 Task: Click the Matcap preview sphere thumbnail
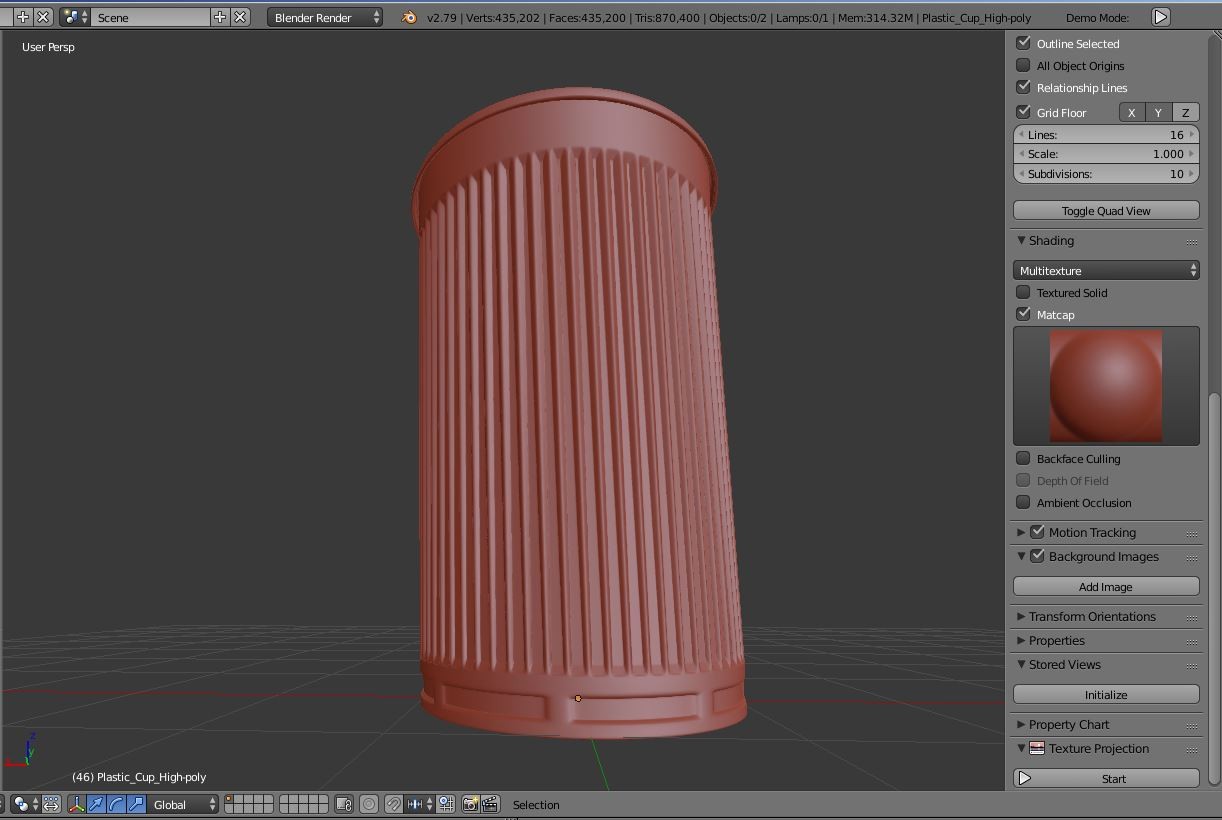tap(1105, 386)
